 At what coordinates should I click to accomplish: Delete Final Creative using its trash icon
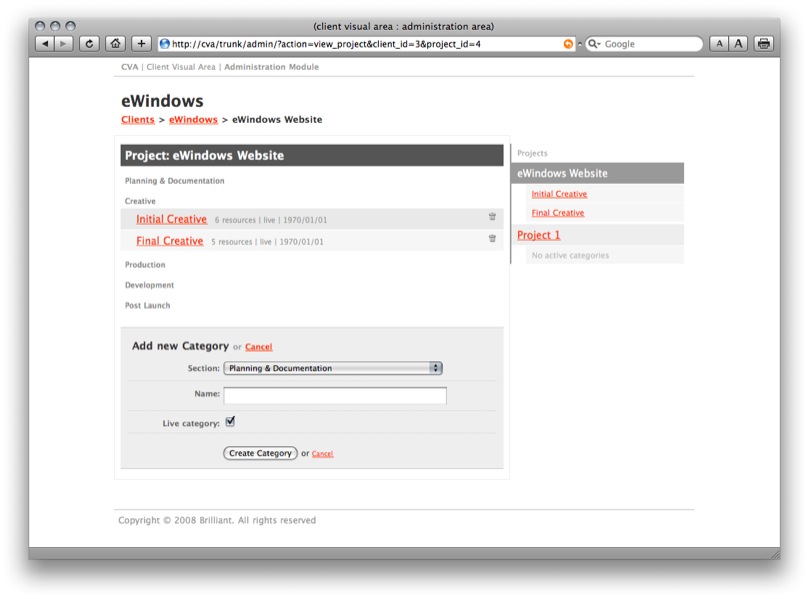pyautogui.click(x=492, y=239)
